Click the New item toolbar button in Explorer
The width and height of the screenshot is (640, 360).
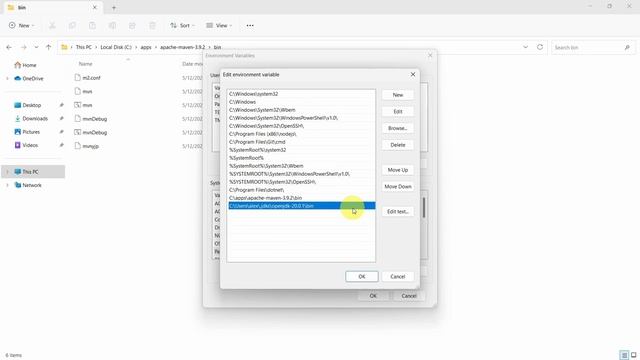[x=21, y=25]
